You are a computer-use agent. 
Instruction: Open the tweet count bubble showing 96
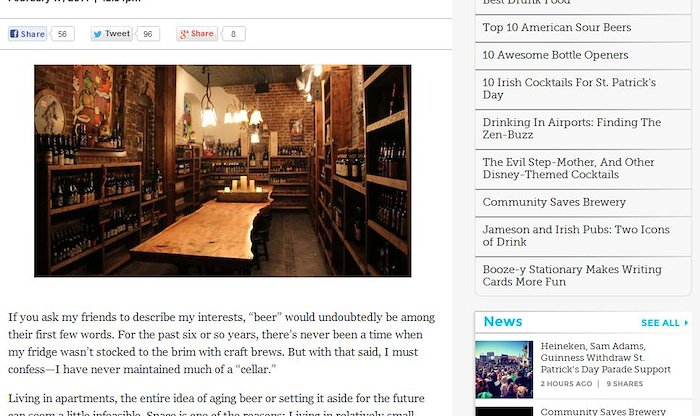pos(147,34)
